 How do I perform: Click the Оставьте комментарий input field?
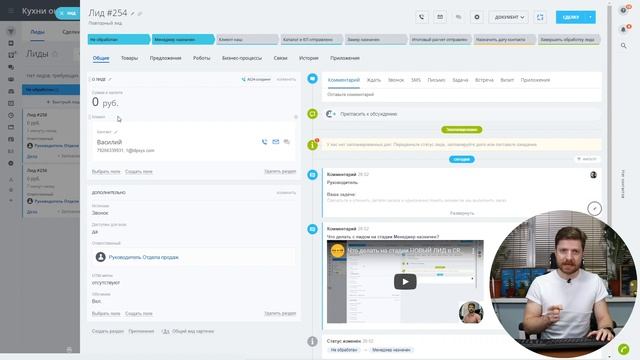tap(462, 94)
